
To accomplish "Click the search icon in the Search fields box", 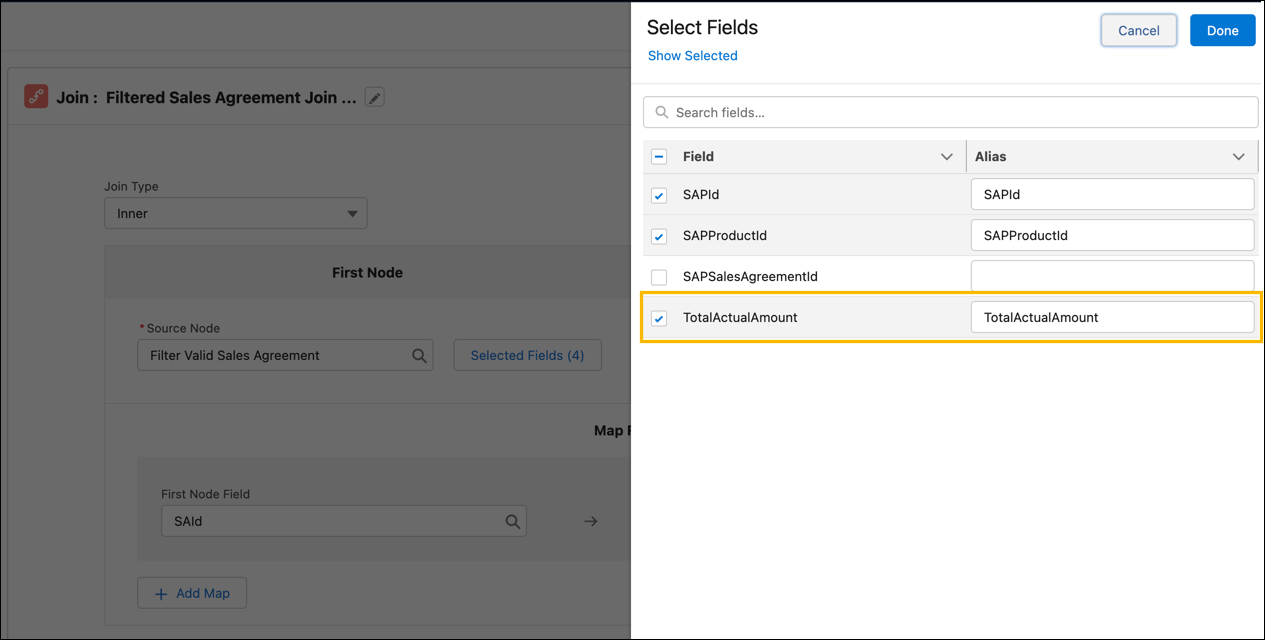I will point(662,111).
